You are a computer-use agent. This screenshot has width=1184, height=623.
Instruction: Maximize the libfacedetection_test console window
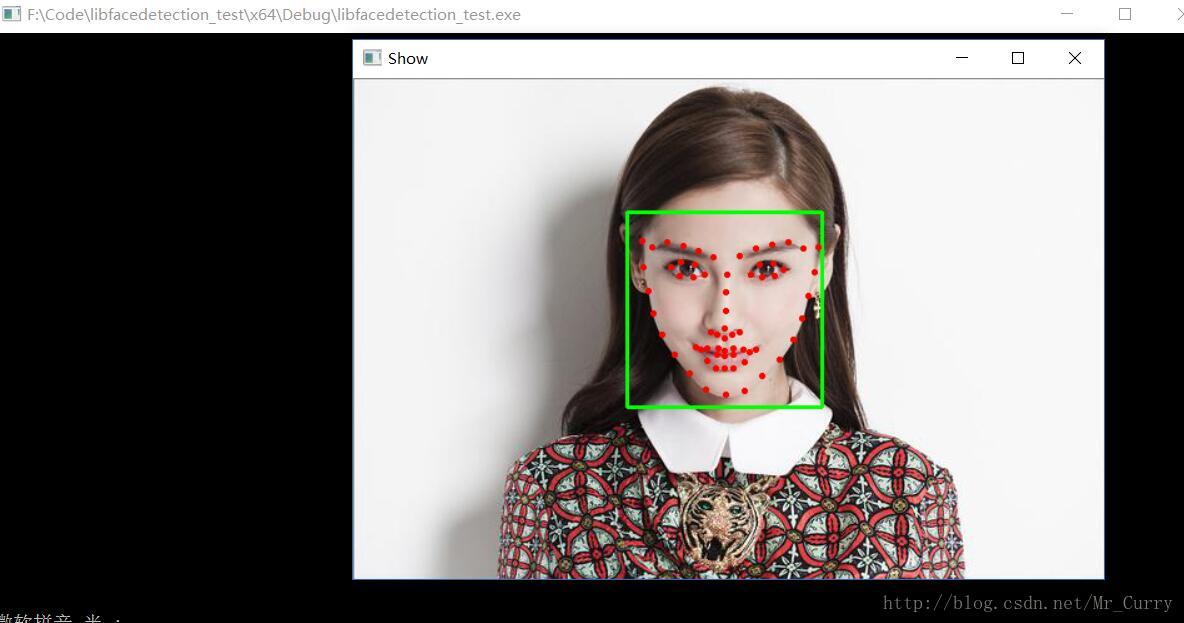(x=1125, y=14)
